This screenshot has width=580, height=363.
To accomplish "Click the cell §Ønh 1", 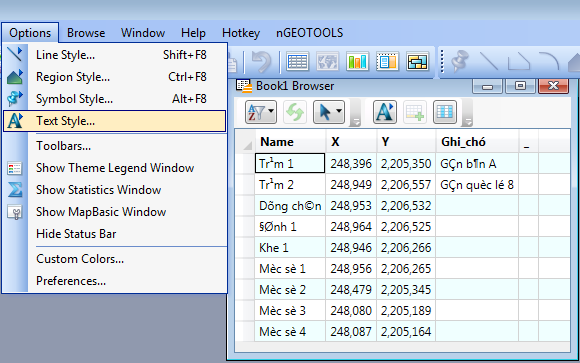I will [x=290, y=226].
